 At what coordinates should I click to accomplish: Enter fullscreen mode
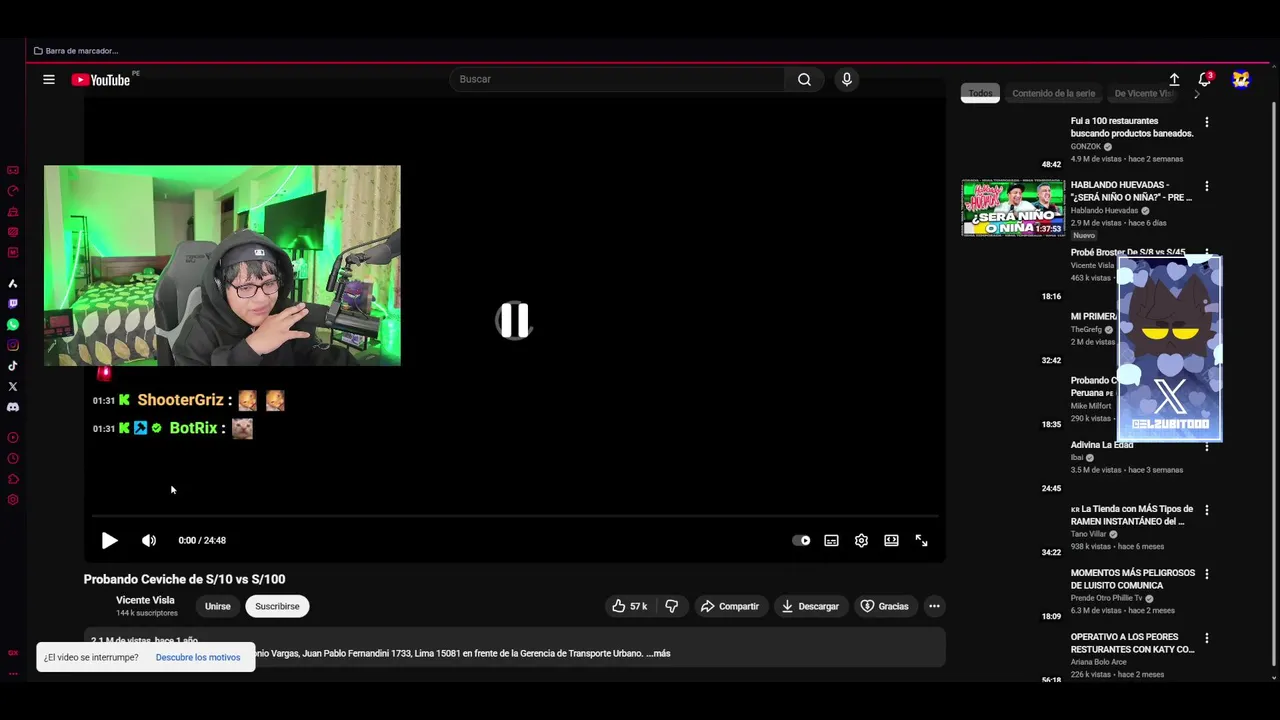pos(921,540)
